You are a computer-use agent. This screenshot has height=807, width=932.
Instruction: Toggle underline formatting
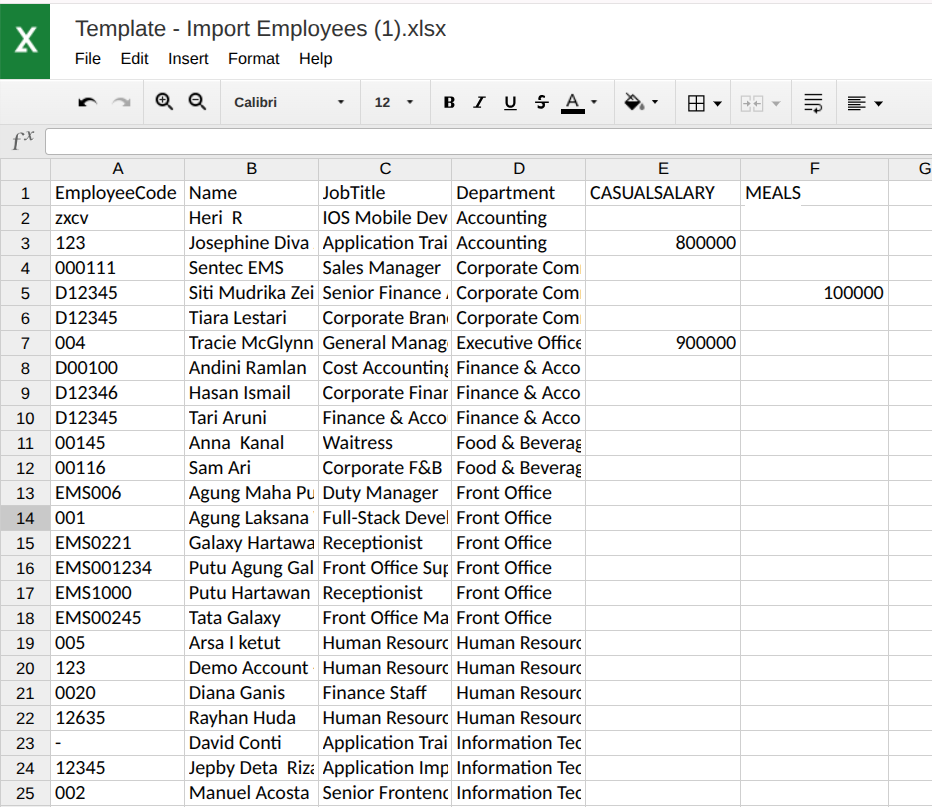510,102
